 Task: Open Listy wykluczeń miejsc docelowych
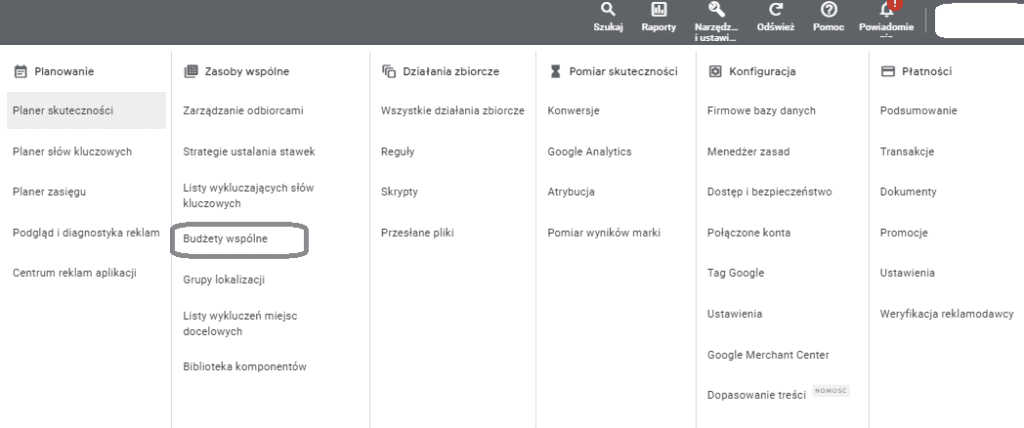click(x=240, y=323)
